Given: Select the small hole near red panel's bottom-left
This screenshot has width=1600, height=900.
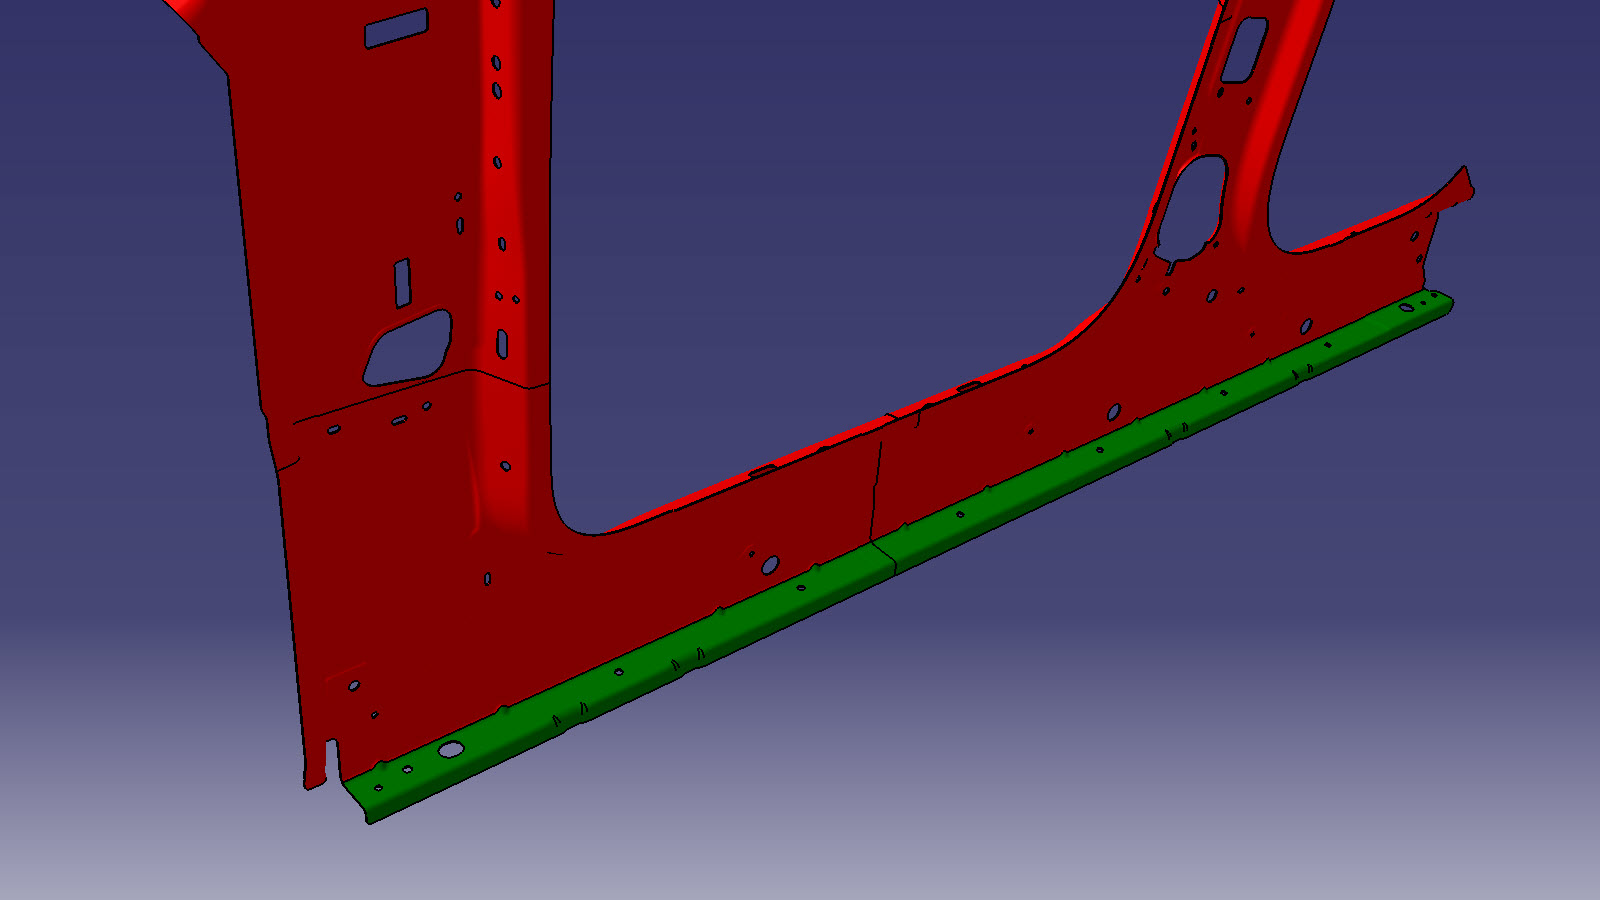Looking at the screenshot, I should point(354,686).
